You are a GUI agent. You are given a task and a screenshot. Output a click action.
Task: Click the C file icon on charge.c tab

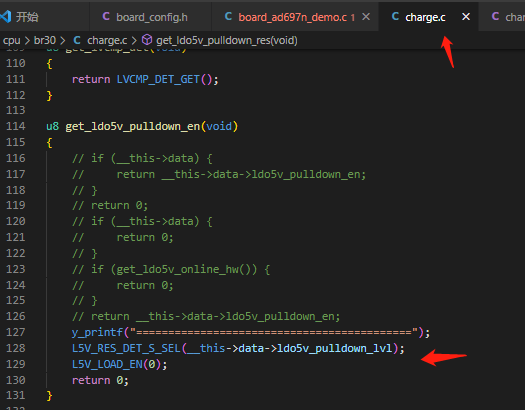pyautogui.click(x=395, y=16)
